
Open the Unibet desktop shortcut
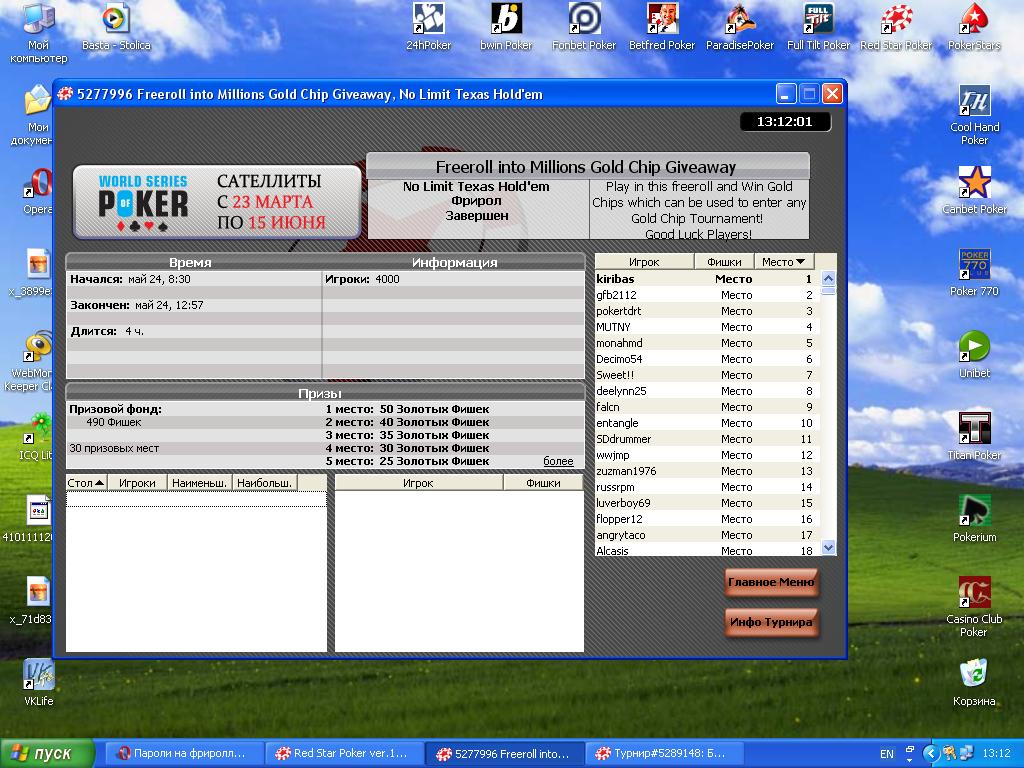(x=974, y=347)
